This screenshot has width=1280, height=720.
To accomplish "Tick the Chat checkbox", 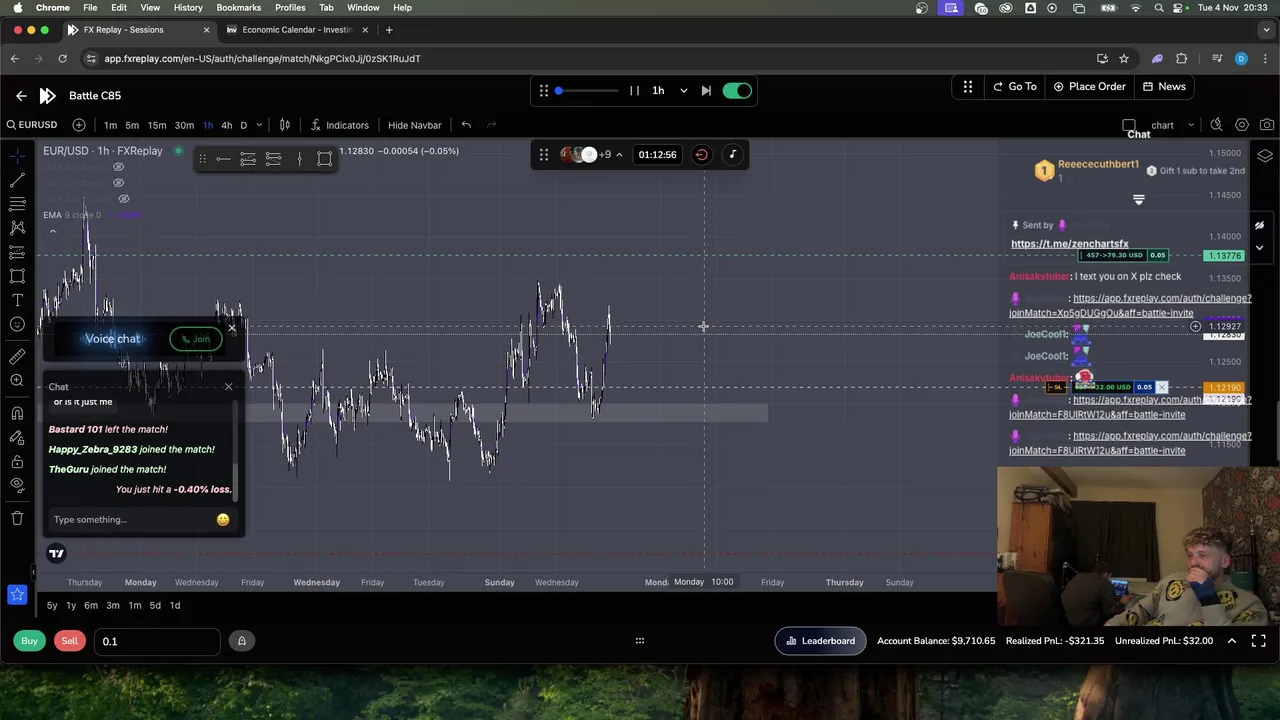I will coord(1129,126).
